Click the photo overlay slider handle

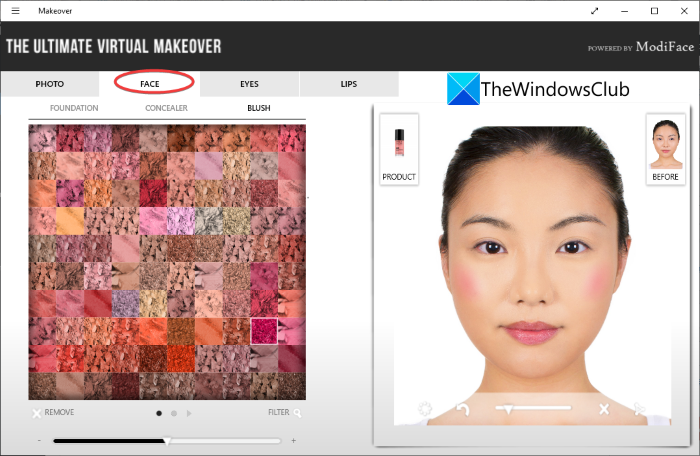pos(508,409)
